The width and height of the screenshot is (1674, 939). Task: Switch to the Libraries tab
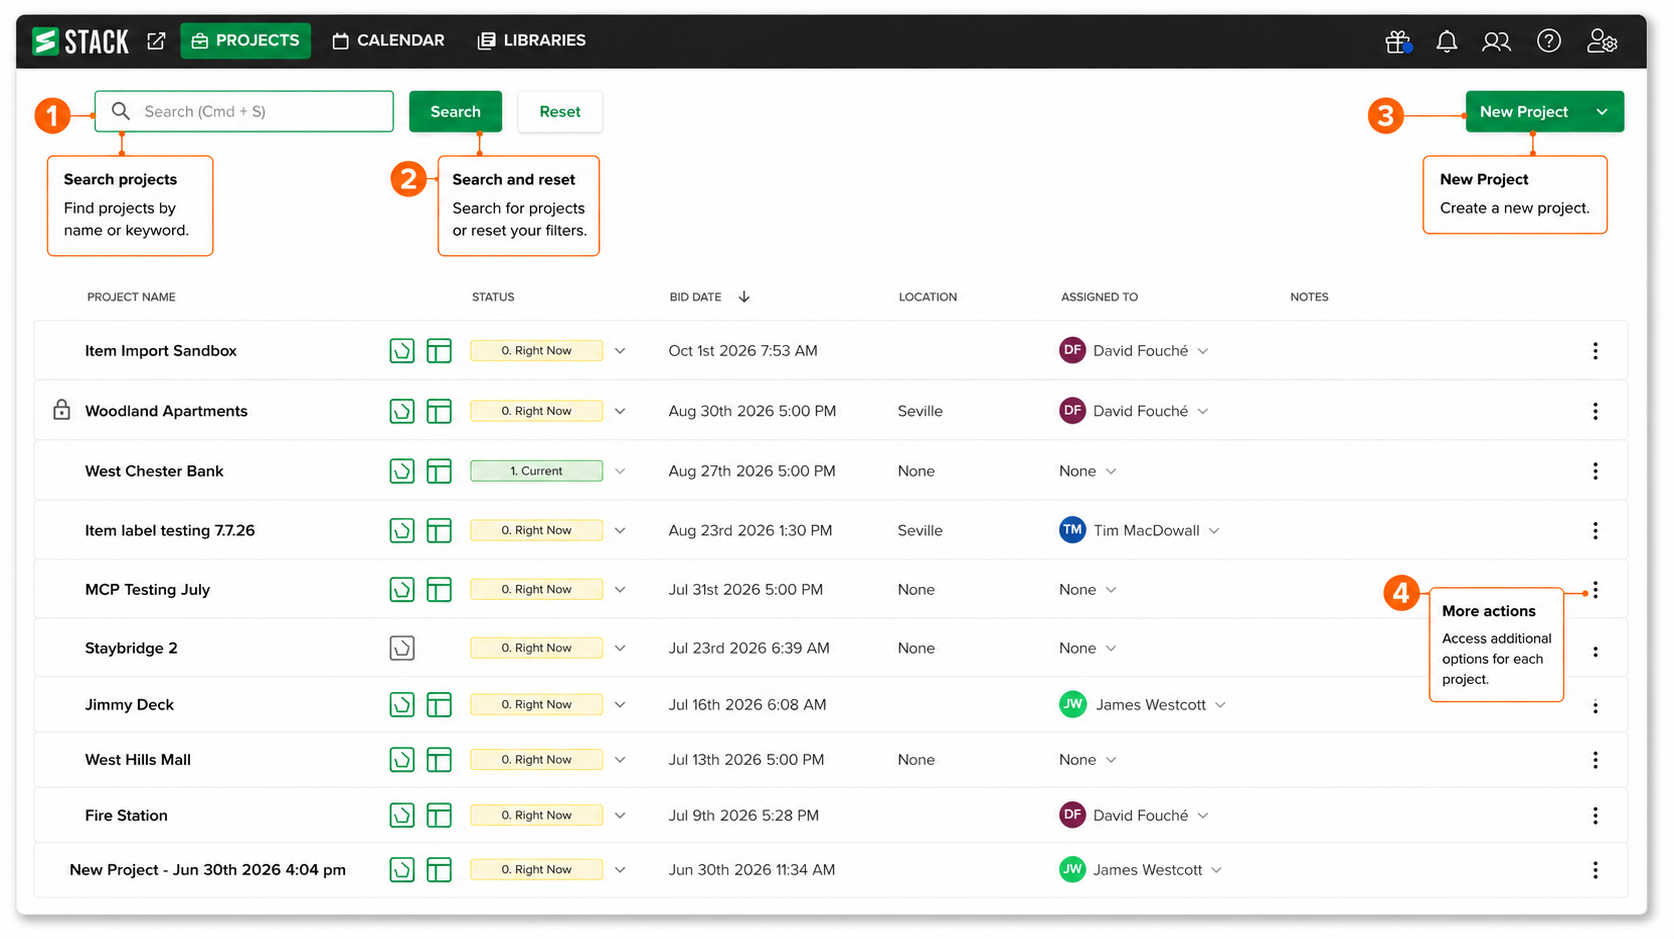pyautogui.click(x=532, y=41)
